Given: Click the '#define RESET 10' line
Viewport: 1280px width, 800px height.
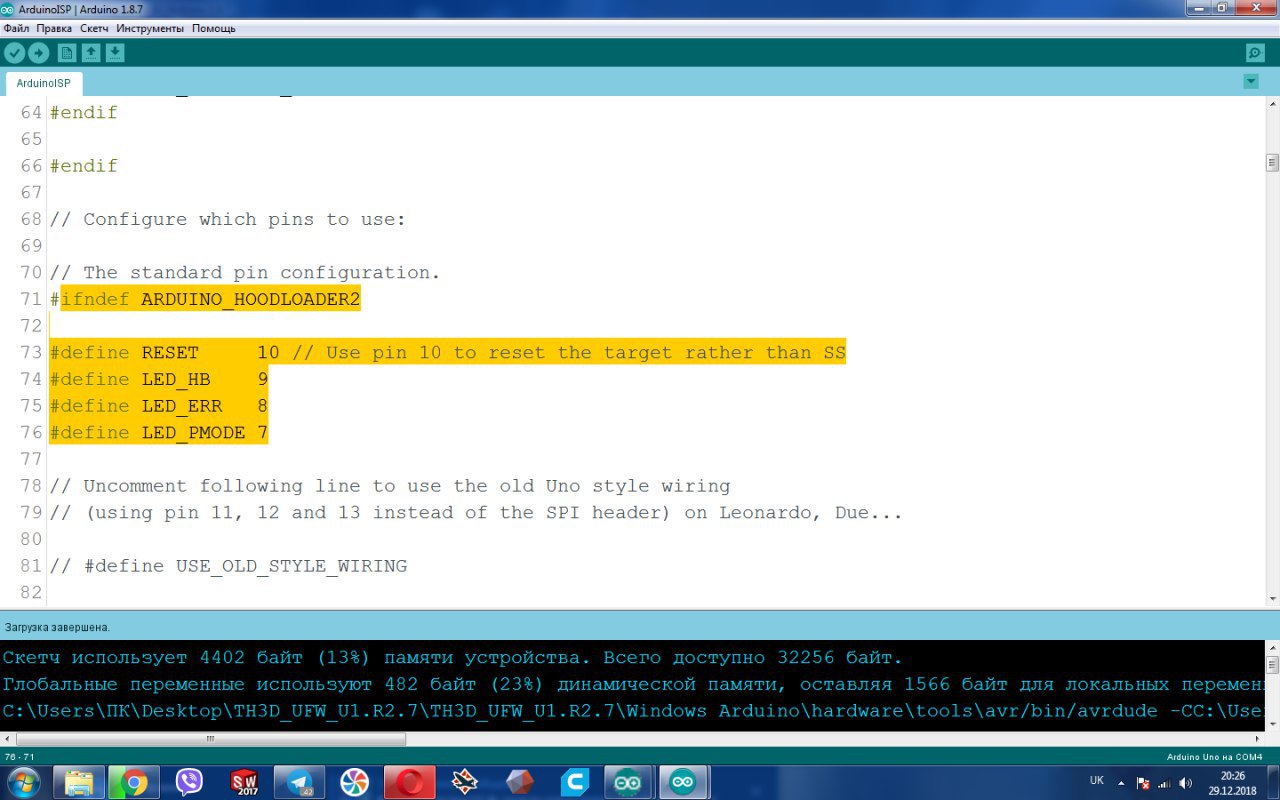Looking at the screenshot, I should (447, 352).
